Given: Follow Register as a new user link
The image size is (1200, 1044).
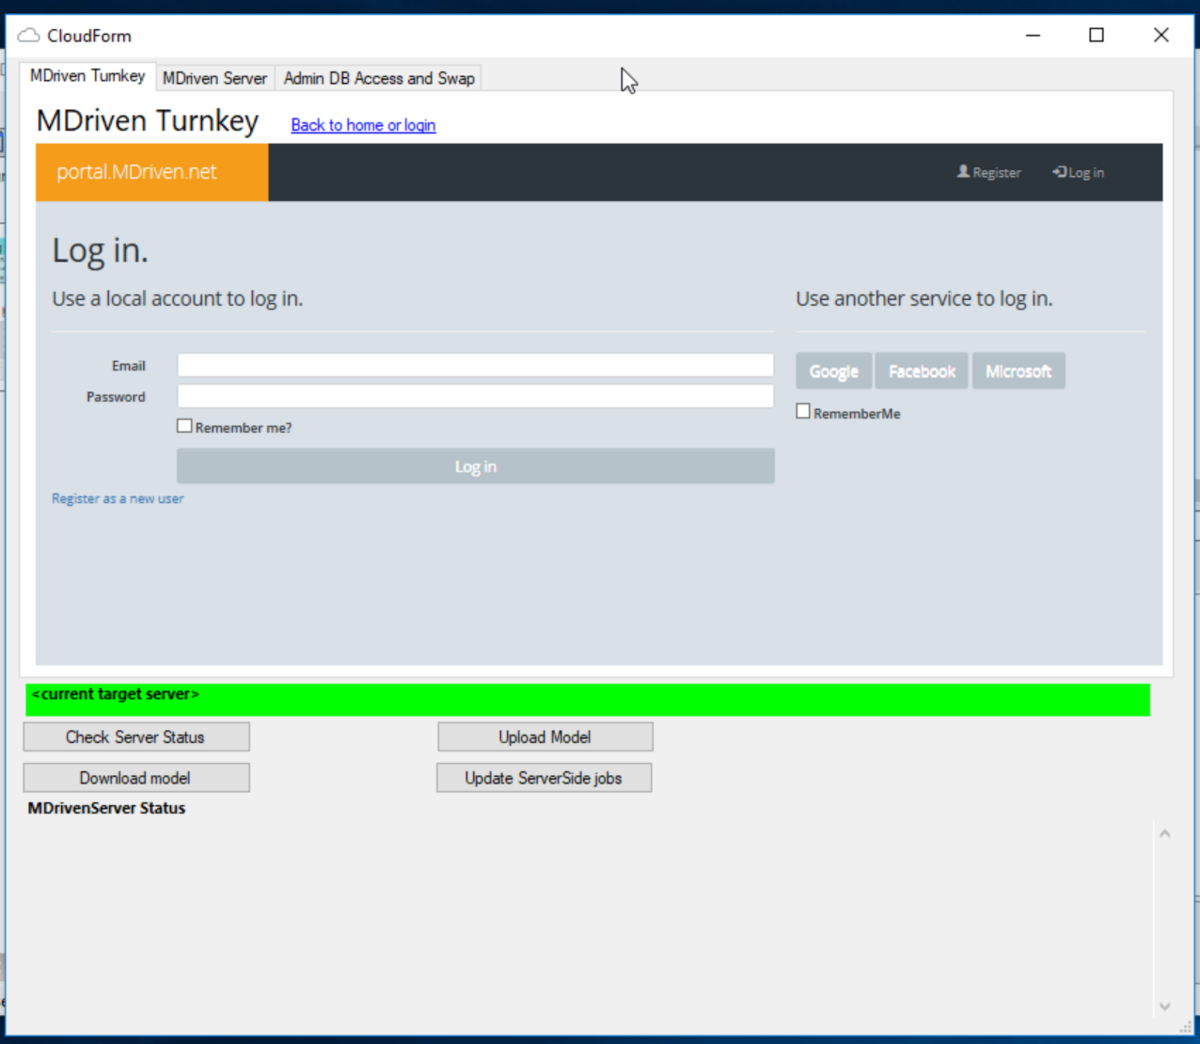Looking at the screenshot, I should pyautogui.click(x=118, y=498).
